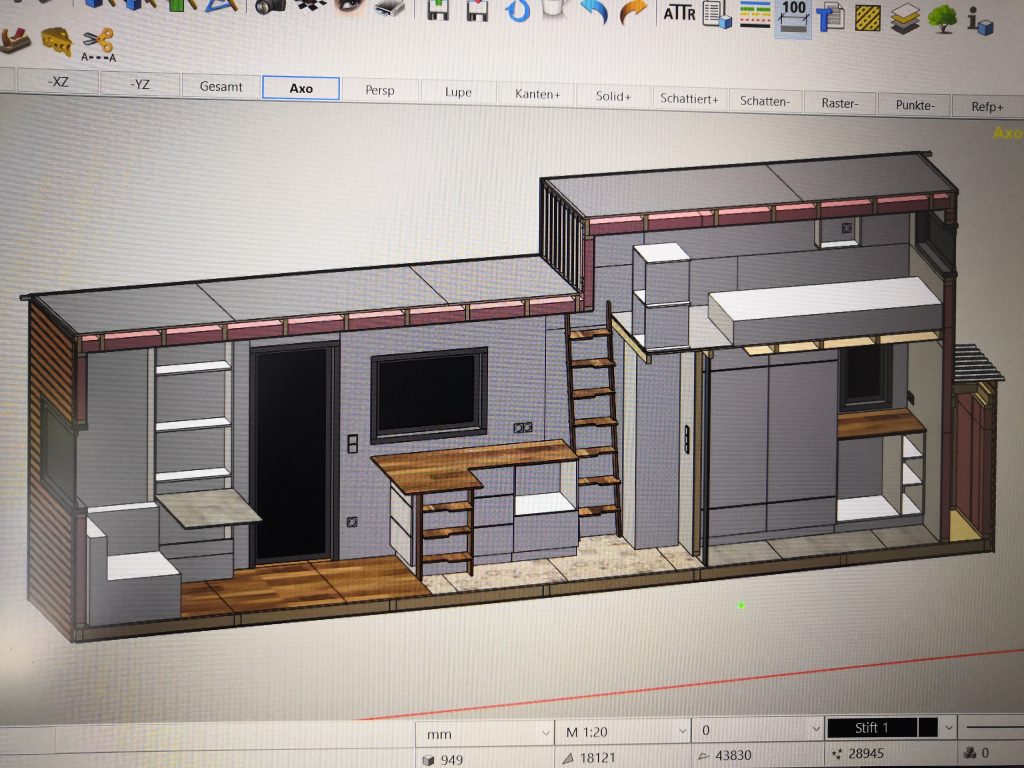This screenshot has height=768, width=1024.
Task: Click the black Stift 1 color swatch
Action: 926,727
